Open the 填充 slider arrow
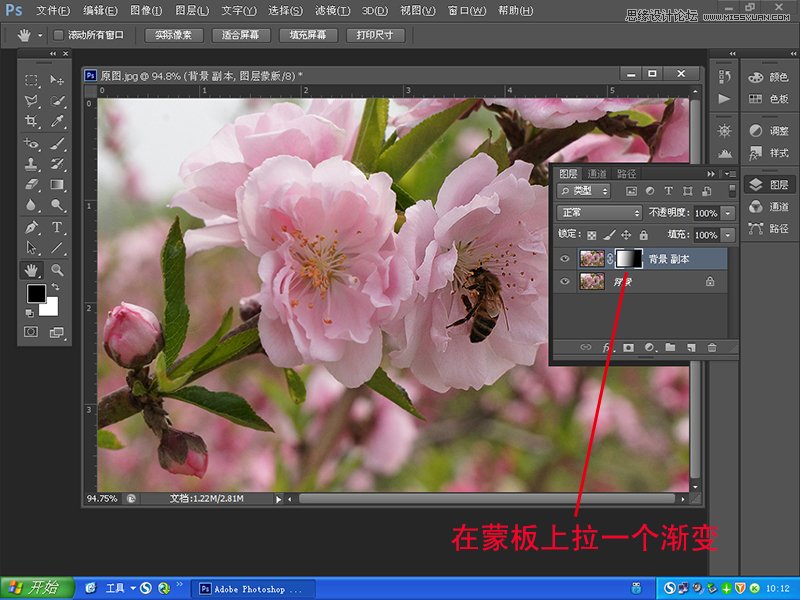 coord(728,235)
